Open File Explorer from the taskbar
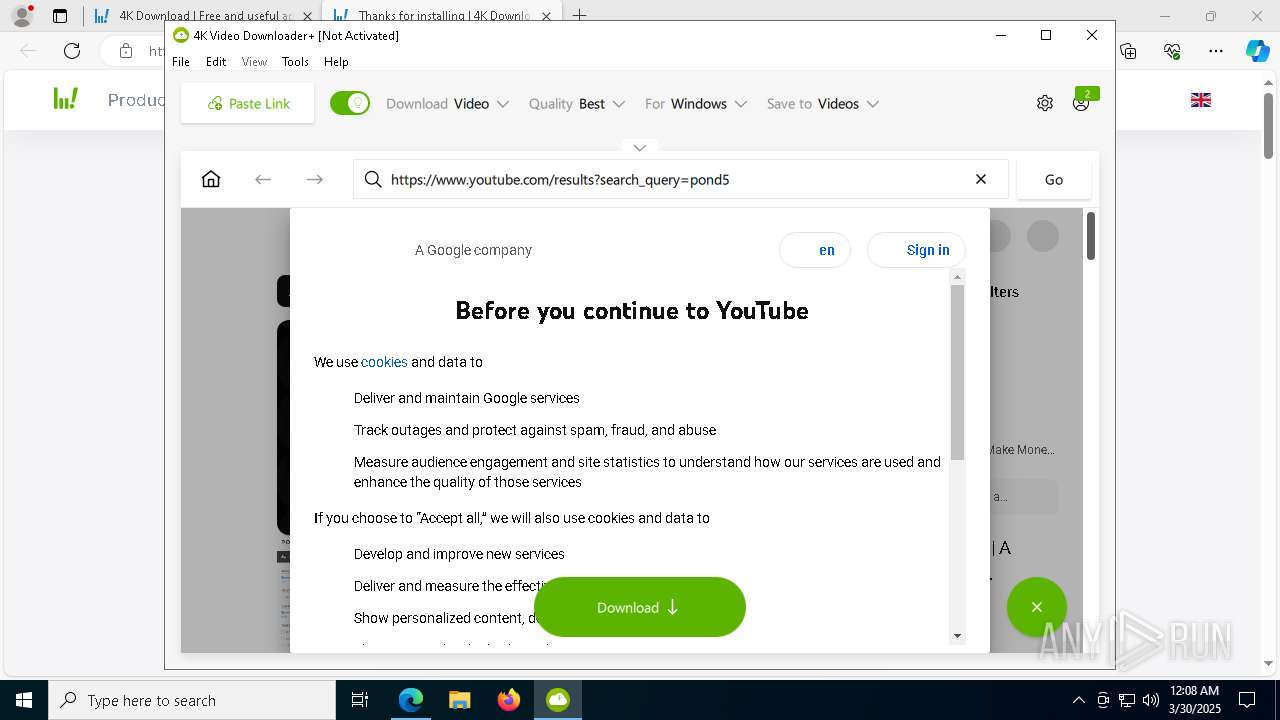Image resolution: width=1280 pixels, height=720 pixels. point(460,700)
